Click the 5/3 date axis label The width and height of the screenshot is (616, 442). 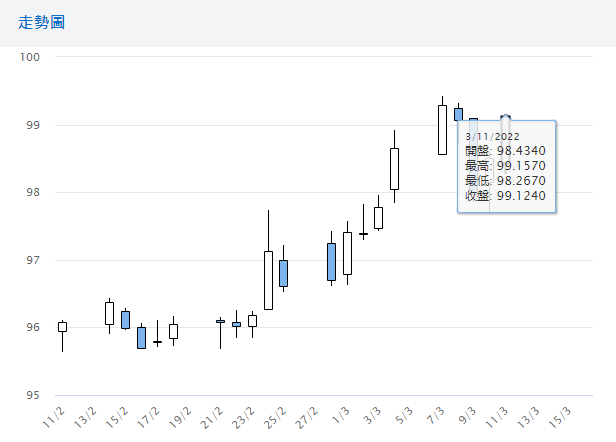pos(403,416)
